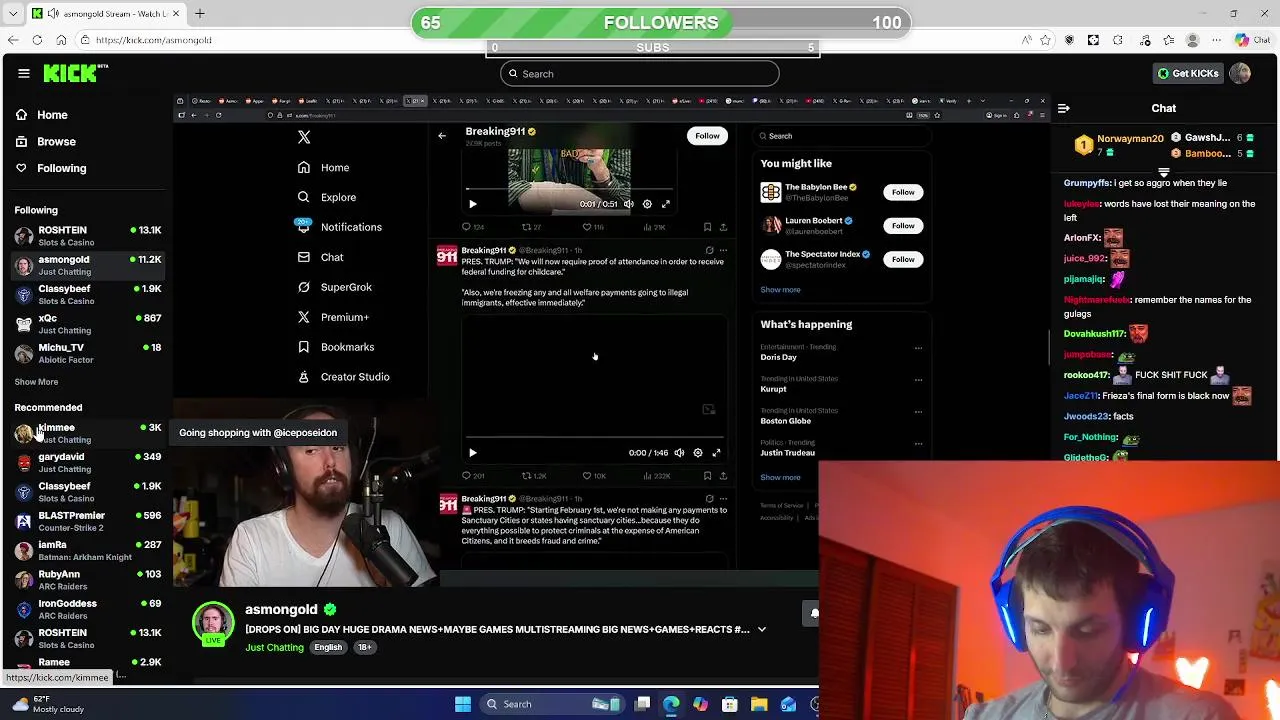The image size is (1280, 720).
Task: Click the Just Chatting category link
Action: (274, 648)
